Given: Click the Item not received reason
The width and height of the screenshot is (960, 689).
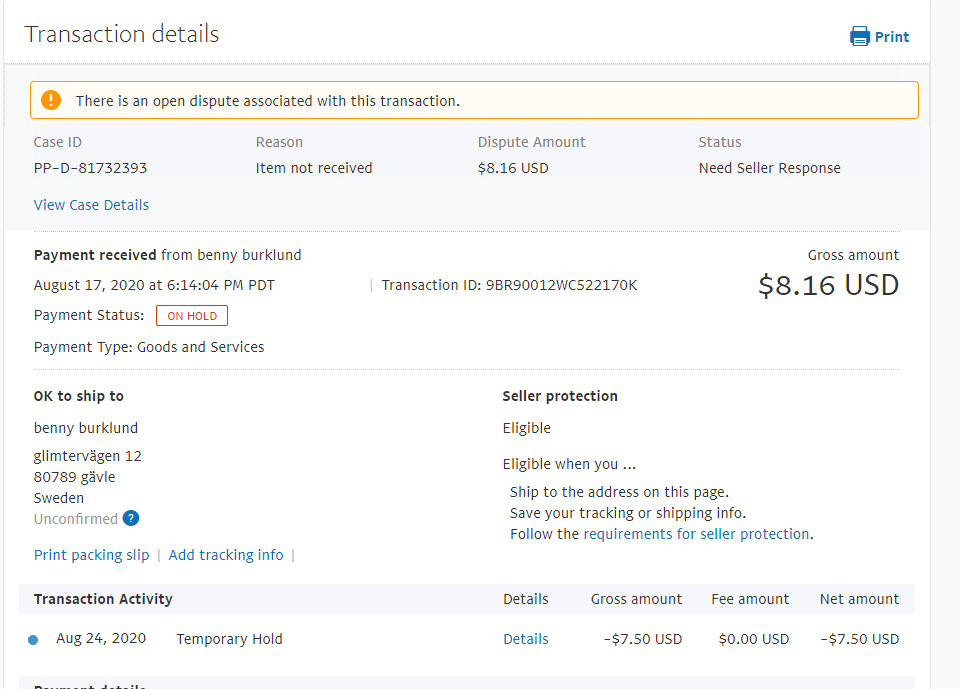Looking at the screenshot, I should click(x=313, y=168).
